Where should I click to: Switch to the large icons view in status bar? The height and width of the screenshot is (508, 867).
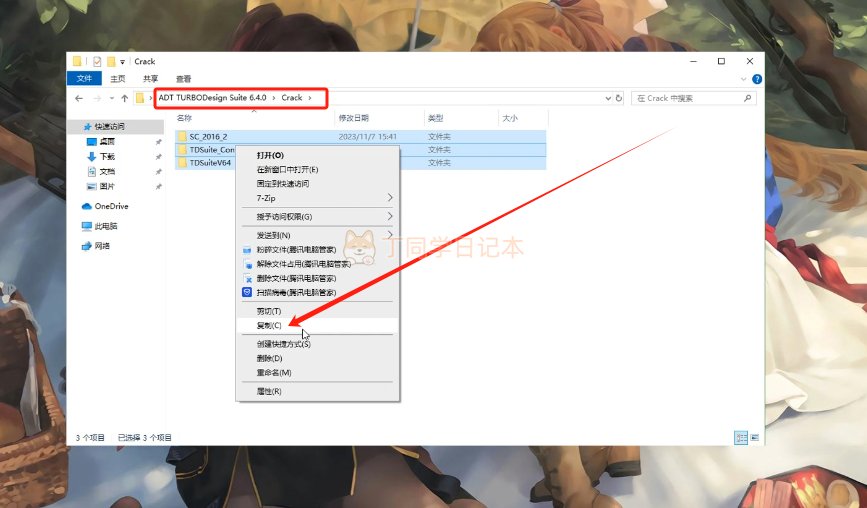click(753, 437)
